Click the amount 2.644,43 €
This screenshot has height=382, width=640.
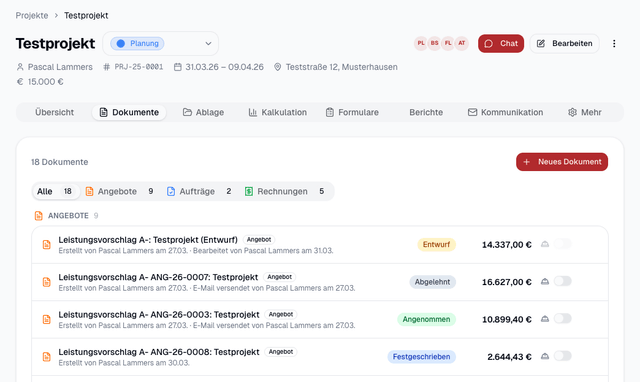coord(509,357)
